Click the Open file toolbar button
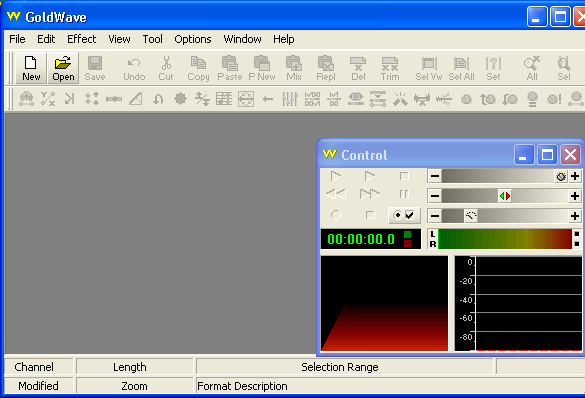585x398 pixels. (x=63, y=68)
